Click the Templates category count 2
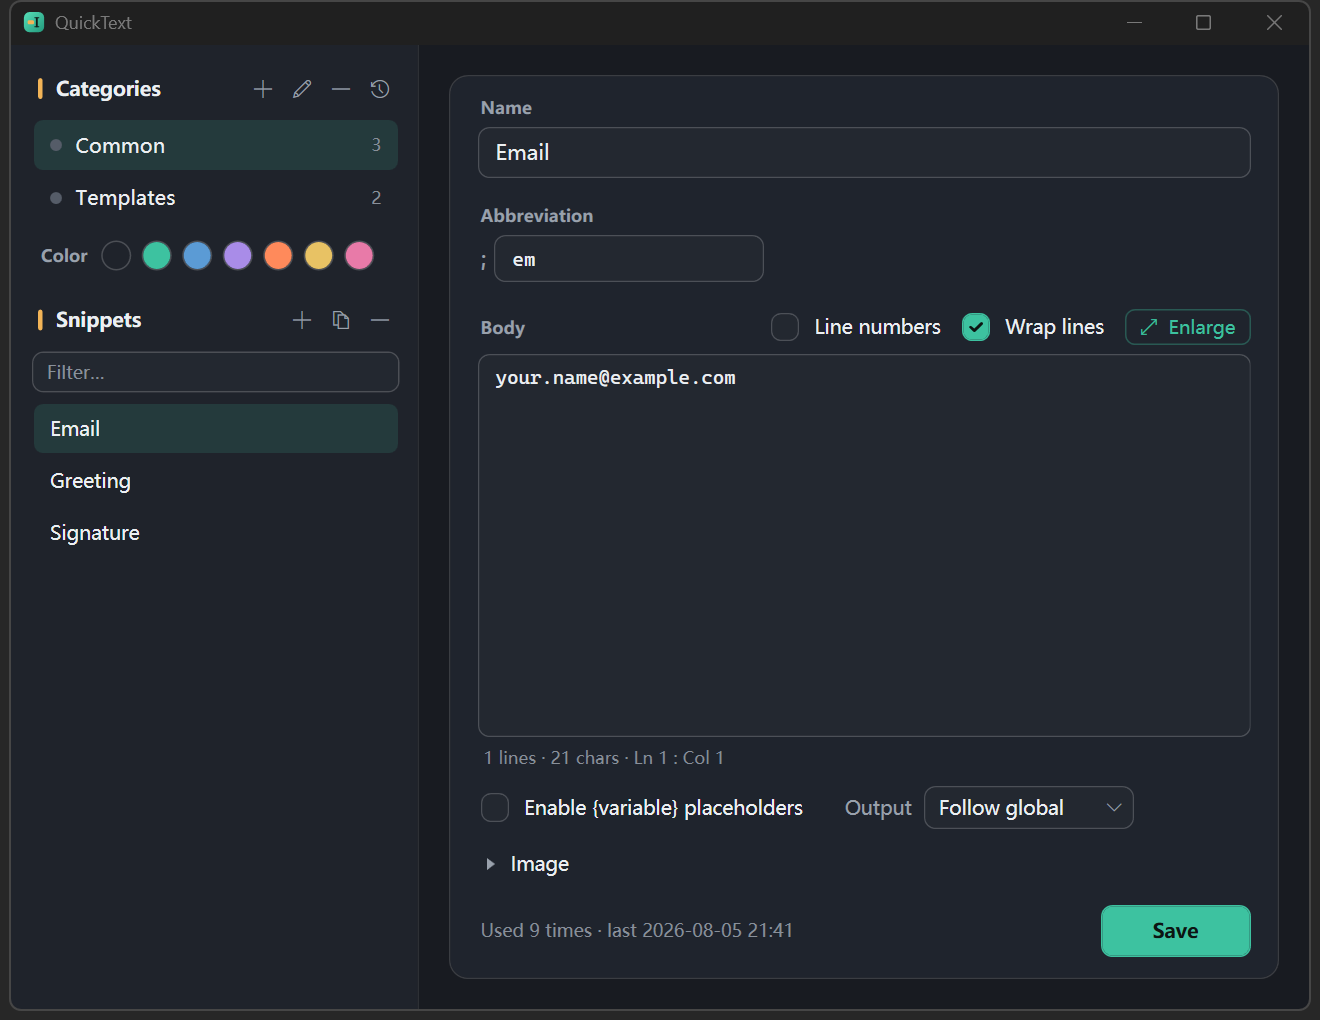This screenshot has width=1320, height=1020. pyautogui.click(x=376, y=198)
